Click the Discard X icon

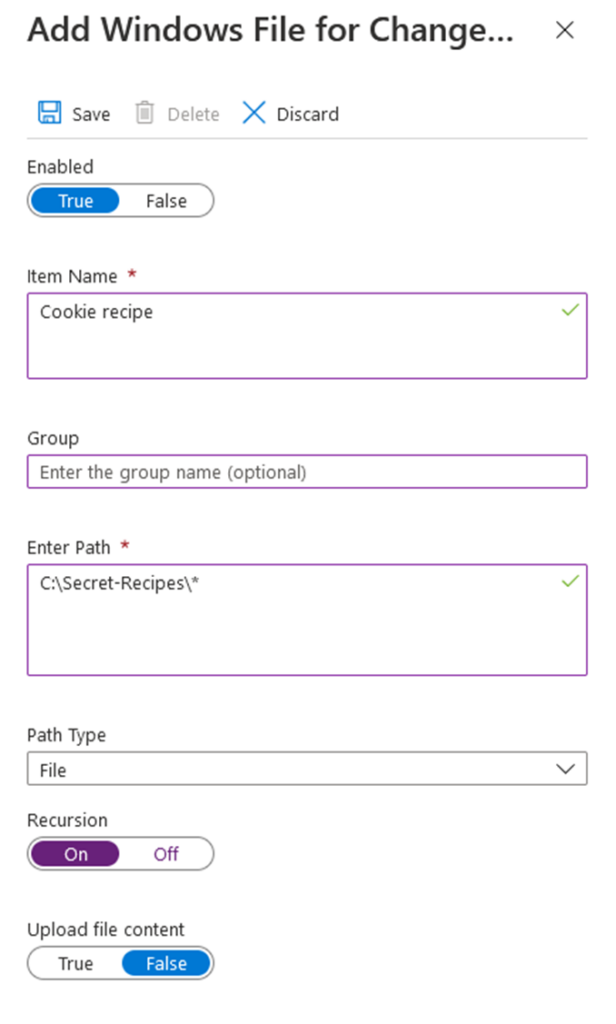(254, 113)
